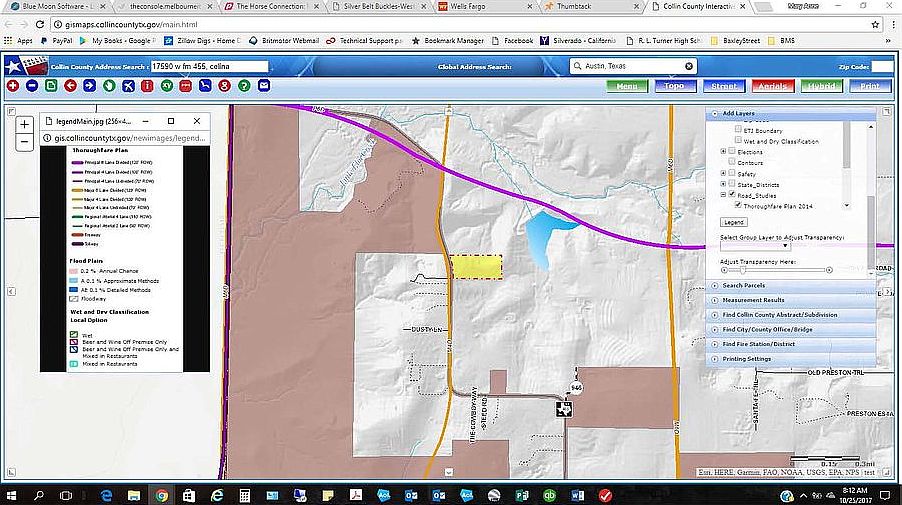Open the red Google street-view icon

click(224, 86)
